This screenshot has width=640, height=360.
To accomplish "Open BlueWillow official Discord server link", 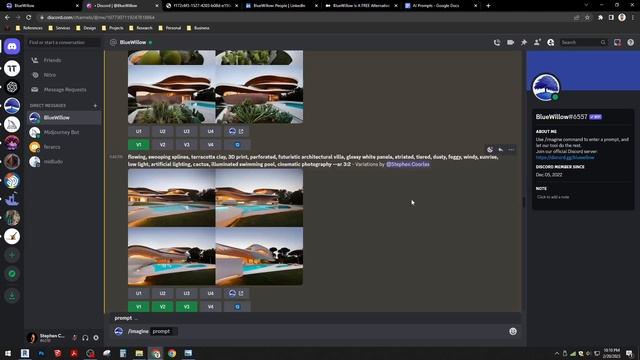I will (565, 158).
